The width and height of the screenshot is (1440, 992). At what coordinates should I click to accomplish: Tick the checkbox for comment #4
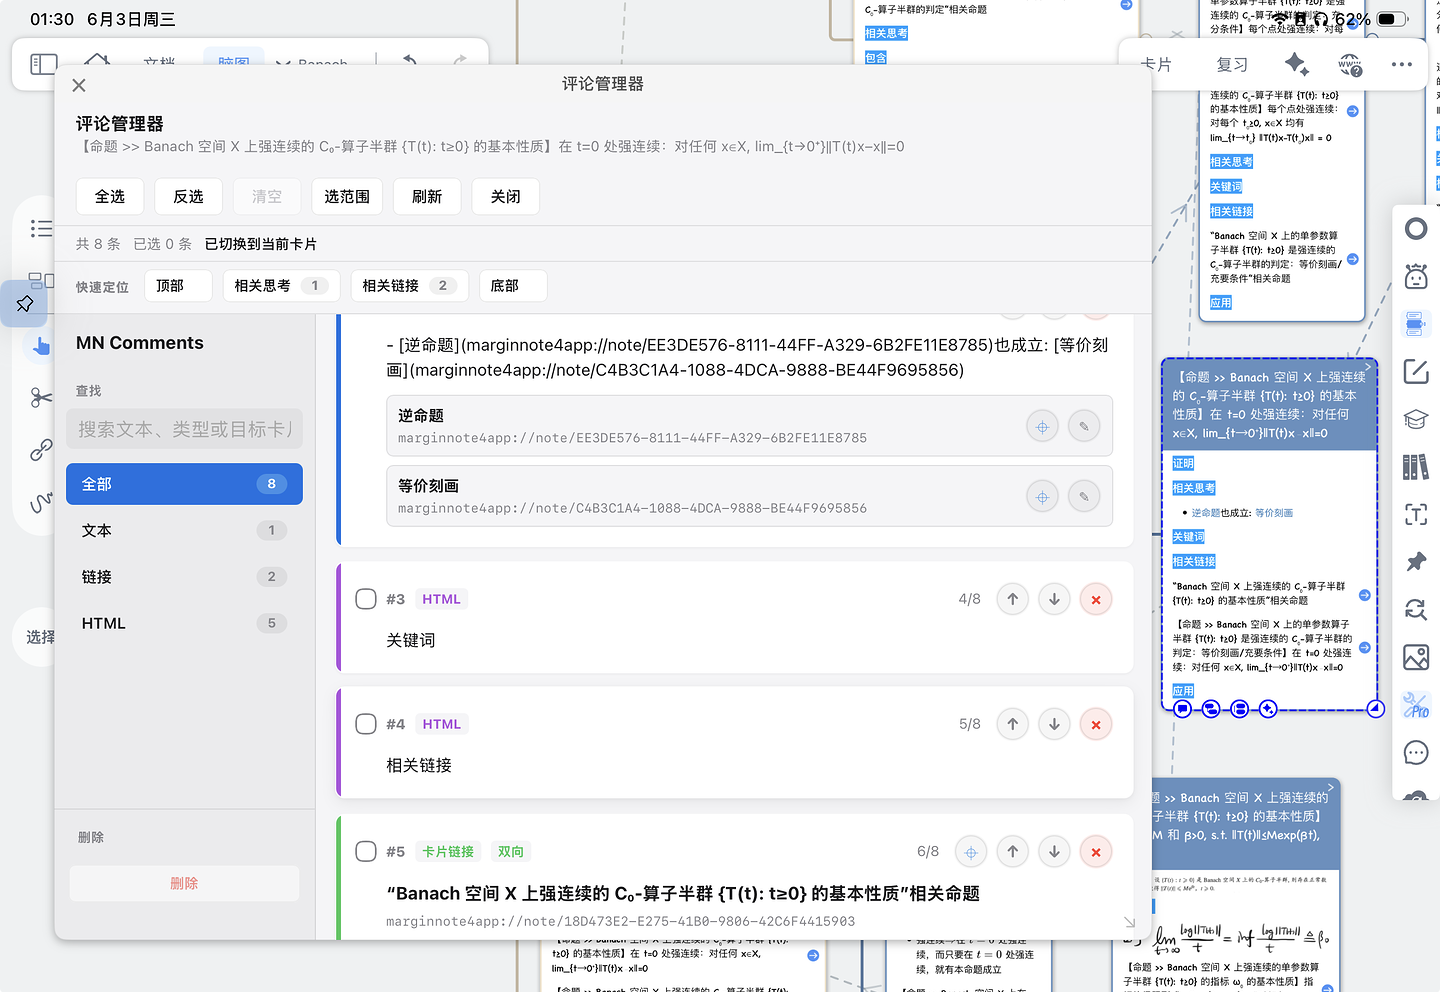(x=366, y=724)
